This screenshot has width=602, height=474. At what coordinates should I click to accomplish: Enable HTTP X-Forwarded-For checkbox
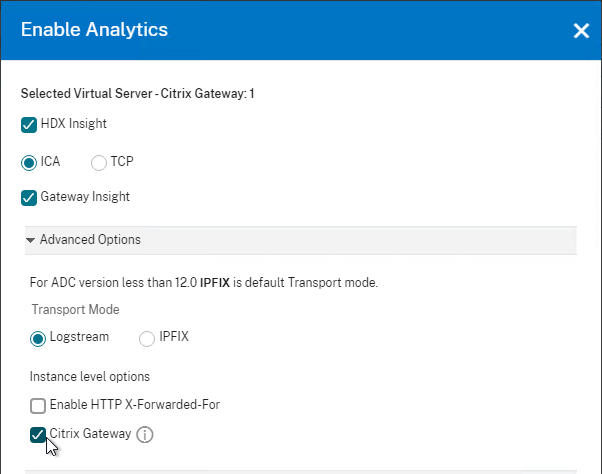pos(38,406)
